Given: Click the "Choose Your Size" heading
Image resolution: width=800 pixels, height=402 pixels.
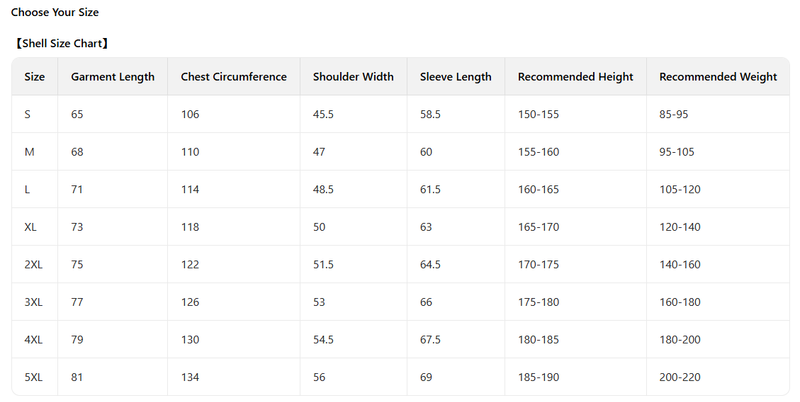Looking at the screenshot, I should 55,13.
